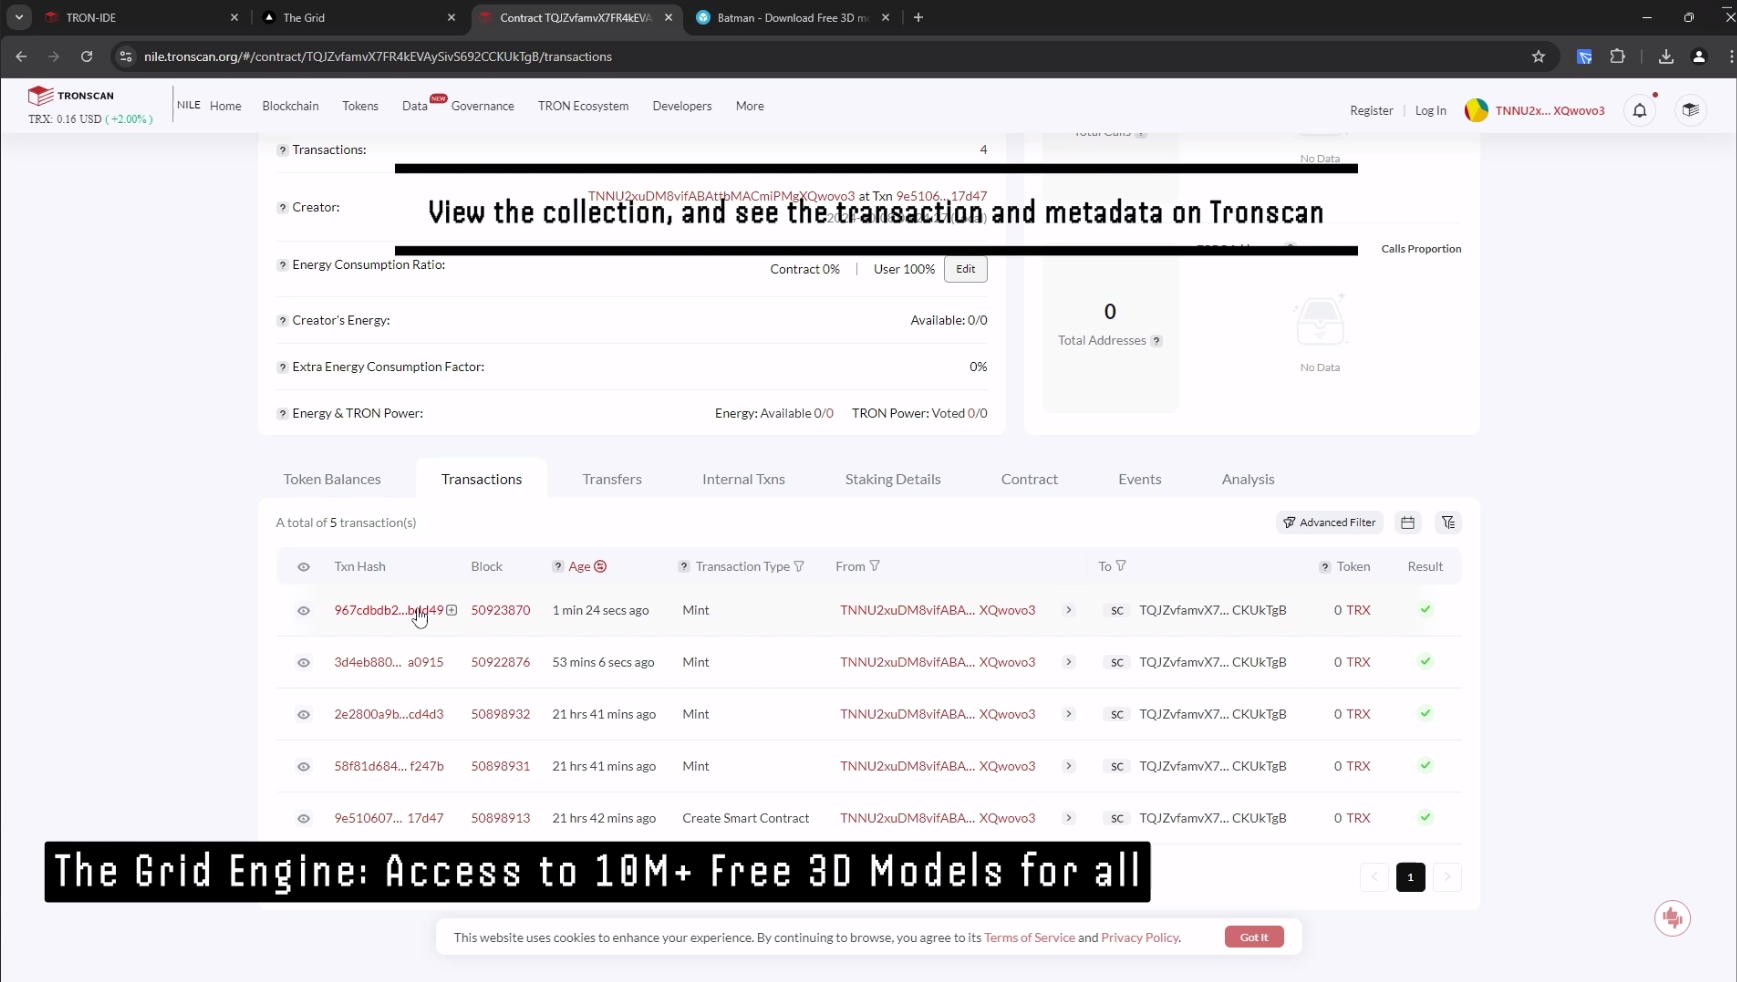The width and height of the screenshot is (1737, 982).
Task: Click help icon beside Transactions label
Action: click(283, 150)
